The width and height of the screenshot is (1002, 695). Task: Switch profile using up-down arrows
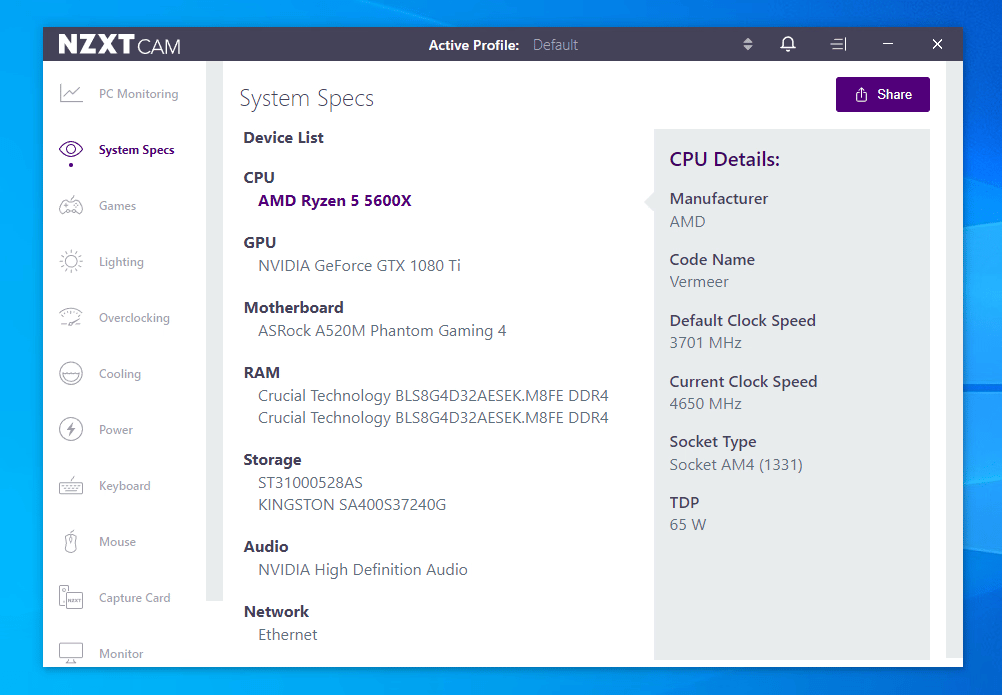point(748,44)
